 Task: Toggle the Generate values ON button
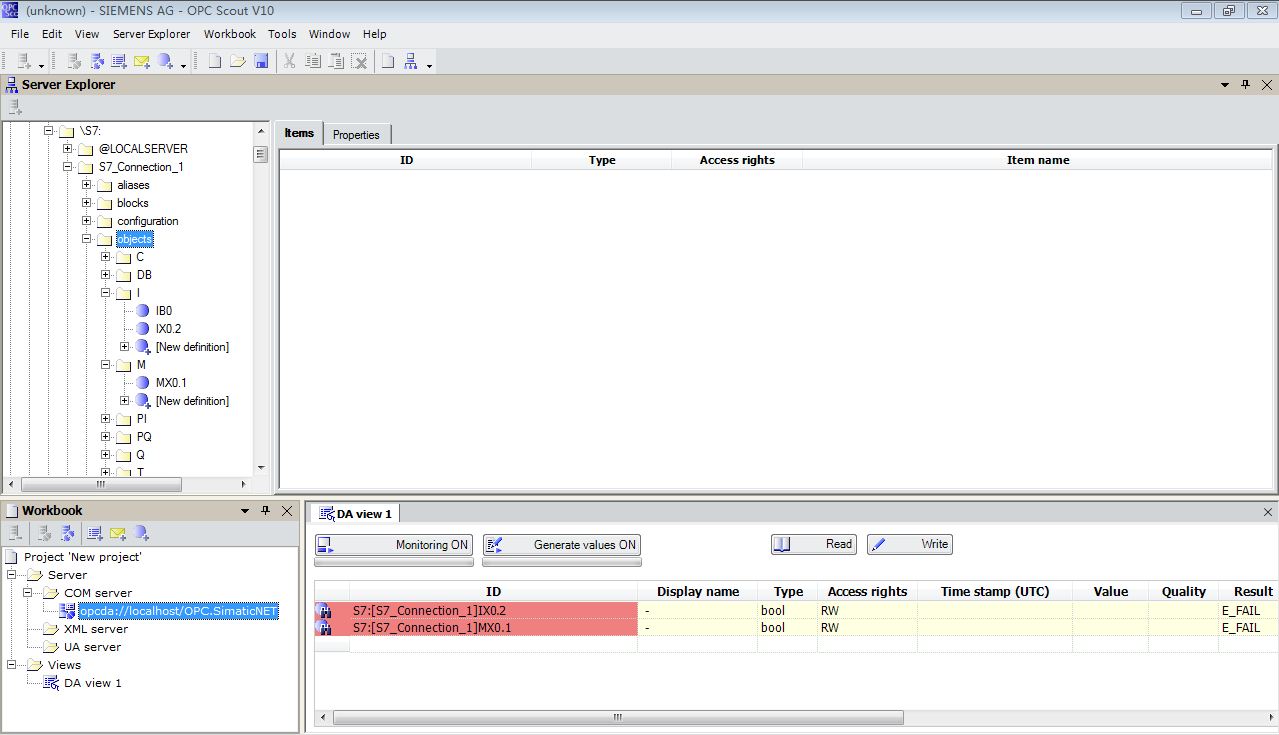coord(561,545)
